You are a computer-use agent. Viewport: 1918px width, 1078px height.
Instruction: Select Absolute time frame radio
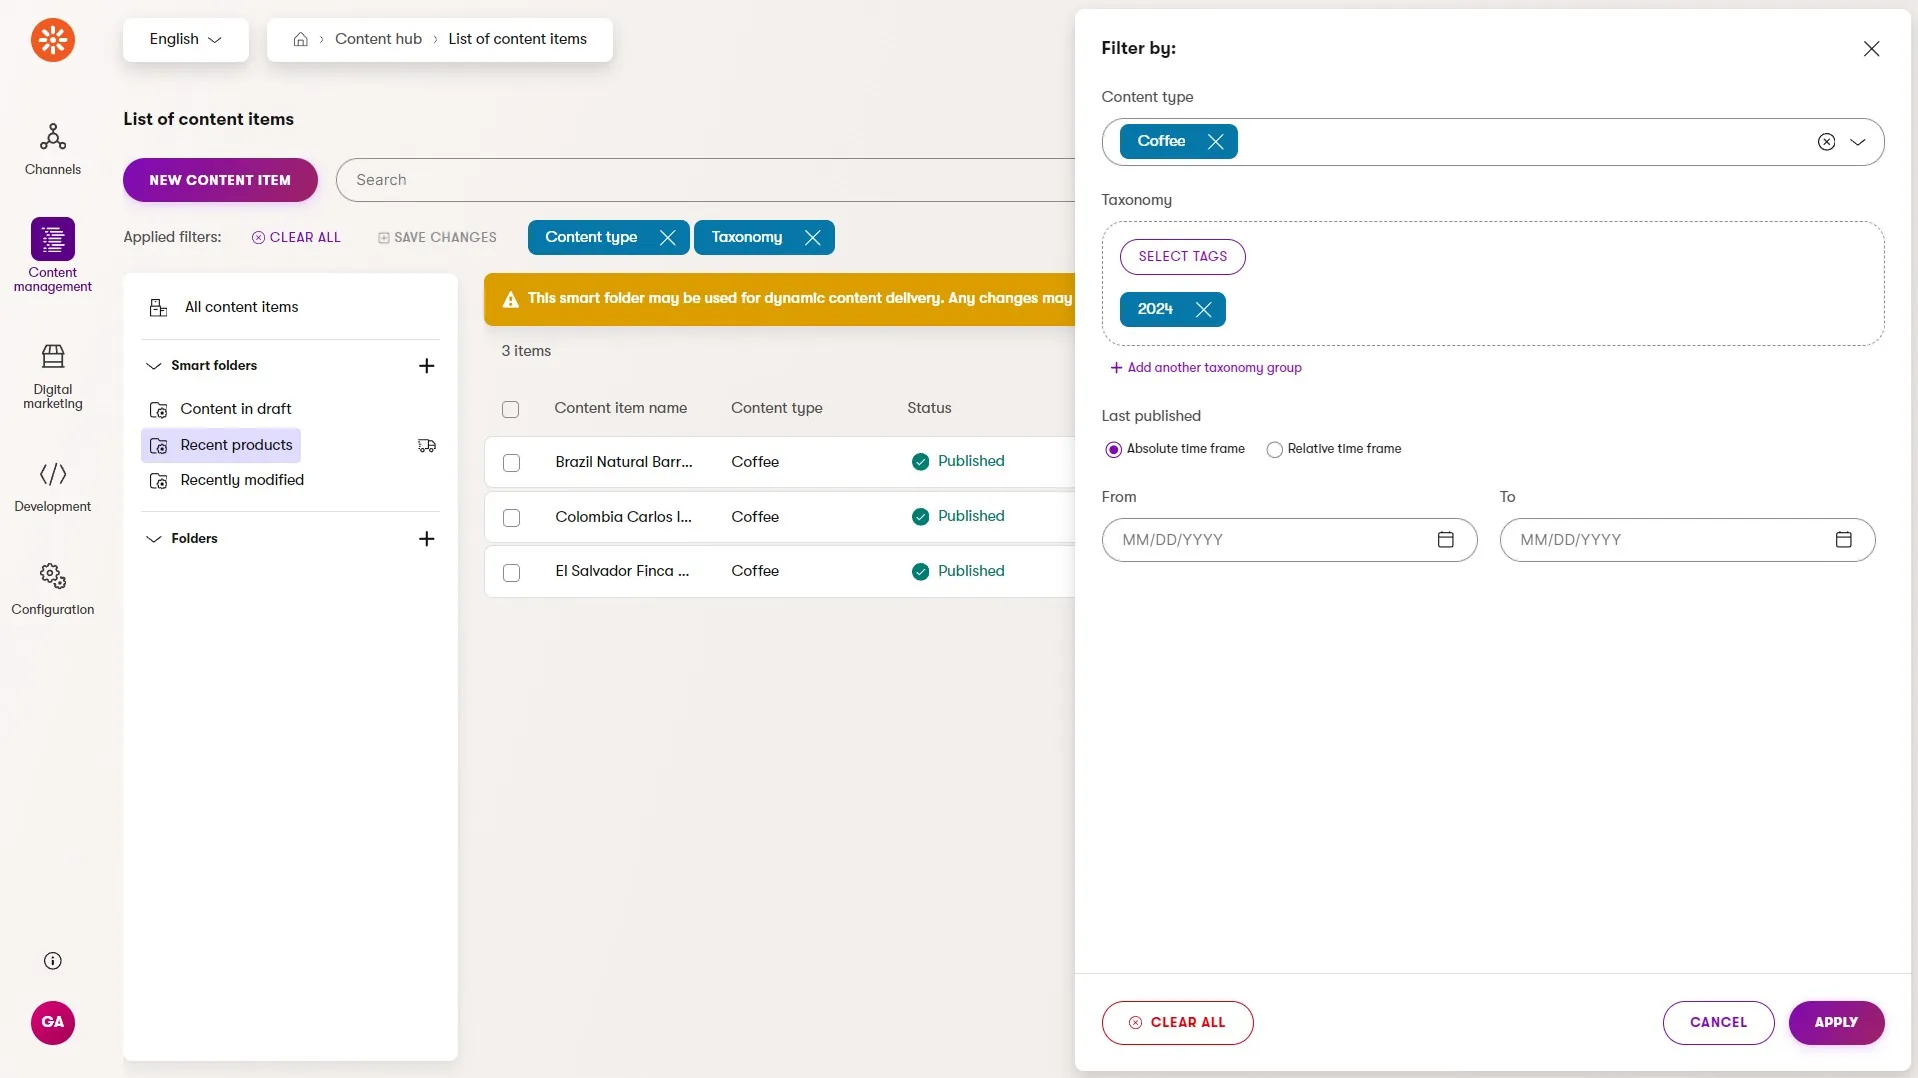tap(1113, 449)
